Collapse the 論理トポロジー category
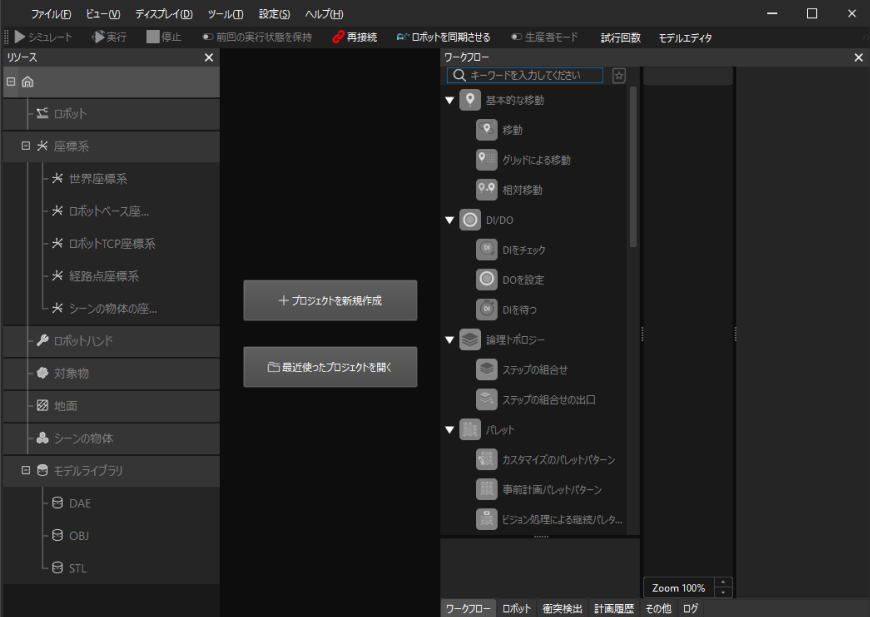870x617 pixels. 450,340
